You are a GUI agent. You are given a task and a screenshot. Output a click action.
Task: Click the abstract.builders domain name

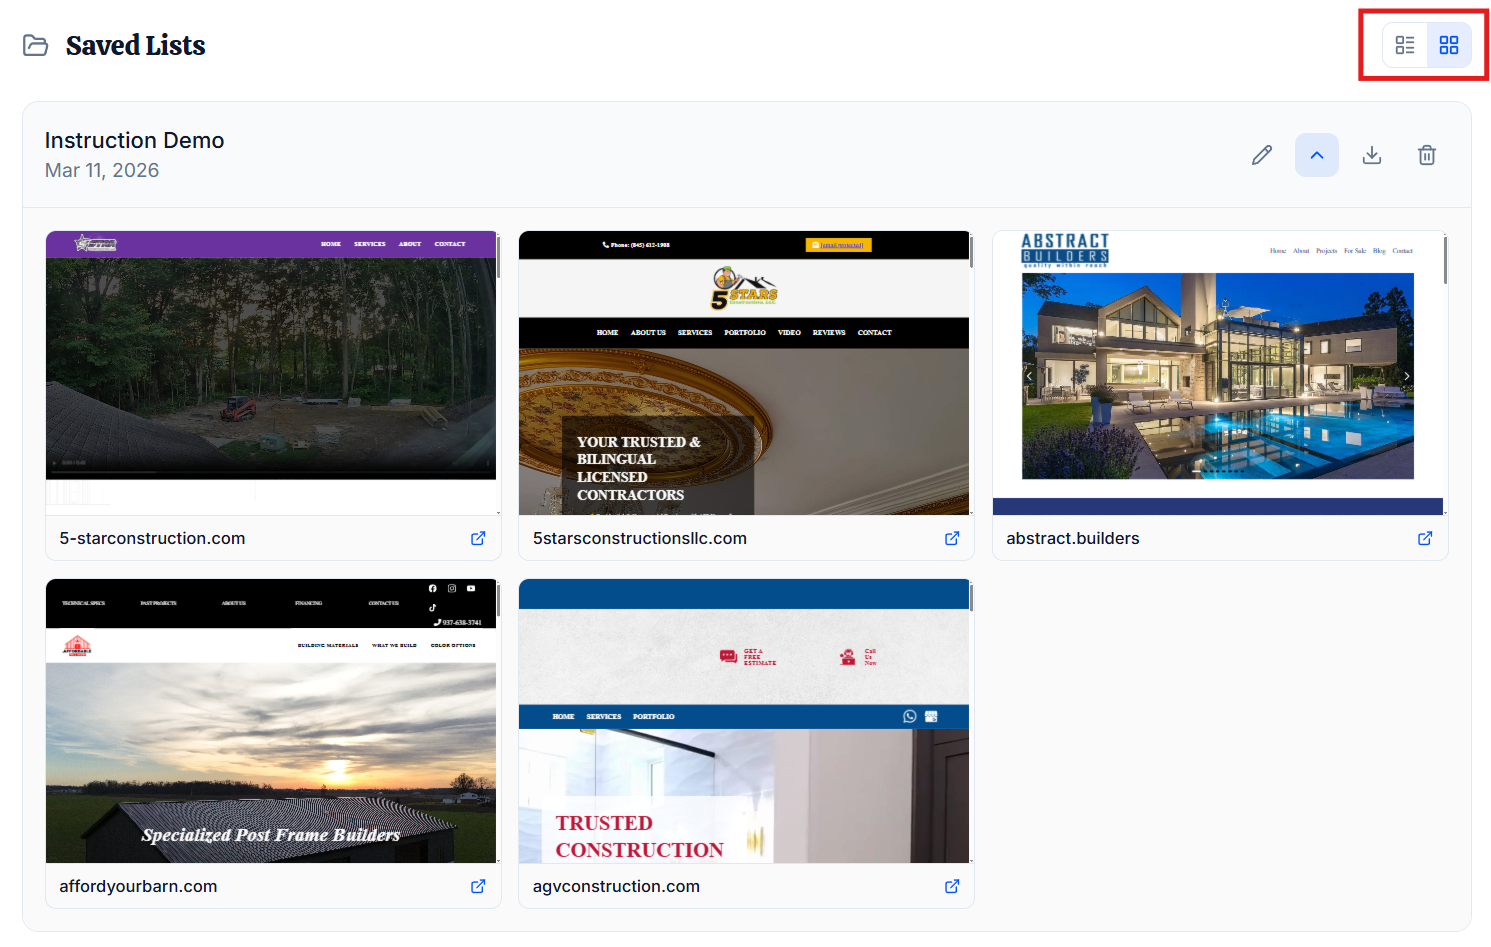point(1072,538)
